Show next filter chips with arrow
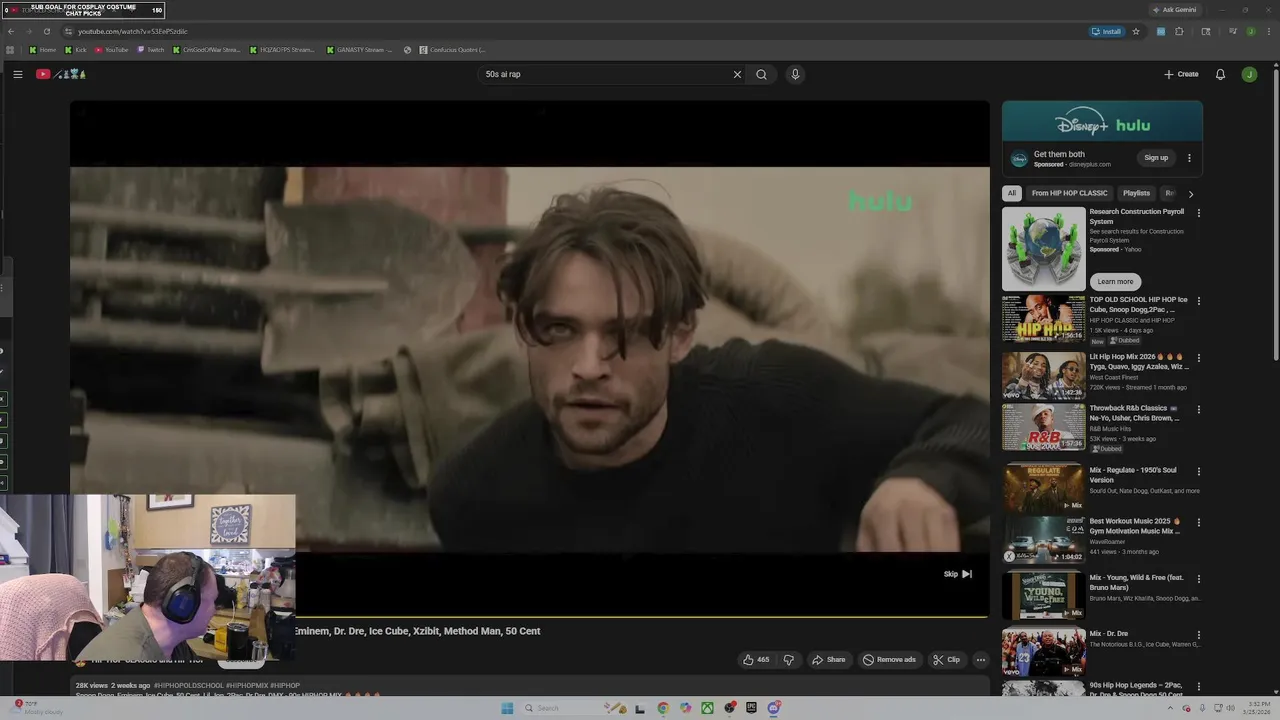The width and height of the screenshot is (1280, 720). click(x=1190, y=194)
